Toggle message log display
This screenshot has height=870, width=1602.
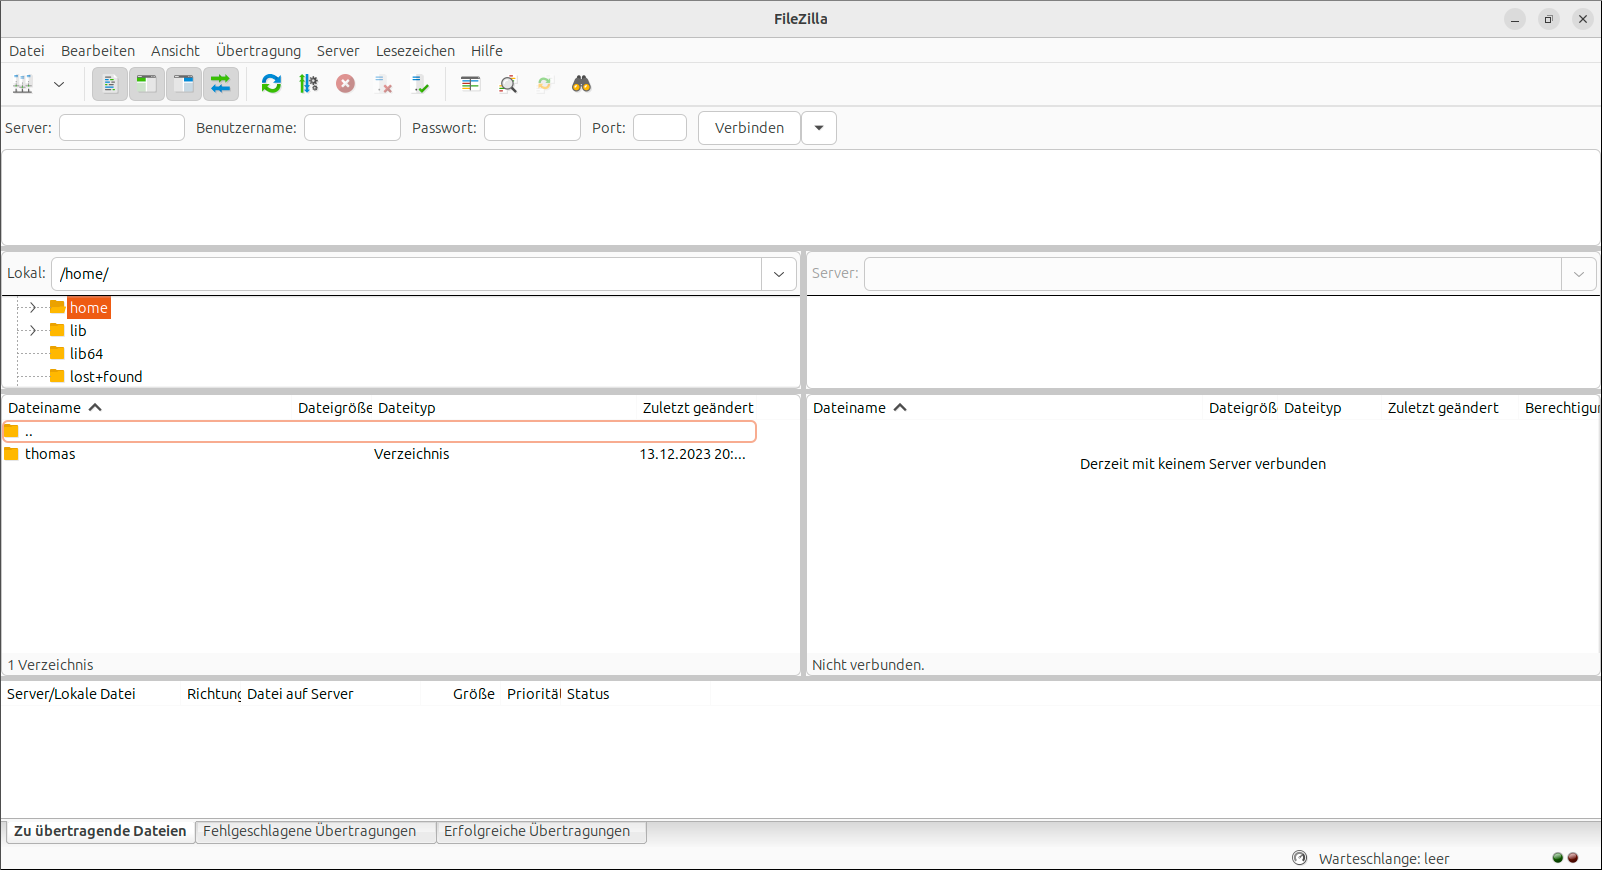pyautogui.click(x=110, y=84)
